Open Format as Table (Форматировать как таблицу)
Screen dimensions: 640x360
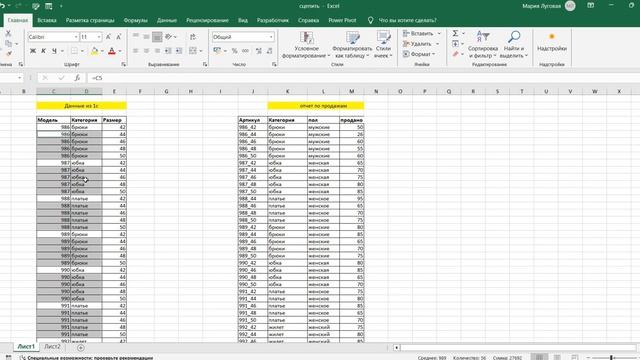click(x=352, y=44)
